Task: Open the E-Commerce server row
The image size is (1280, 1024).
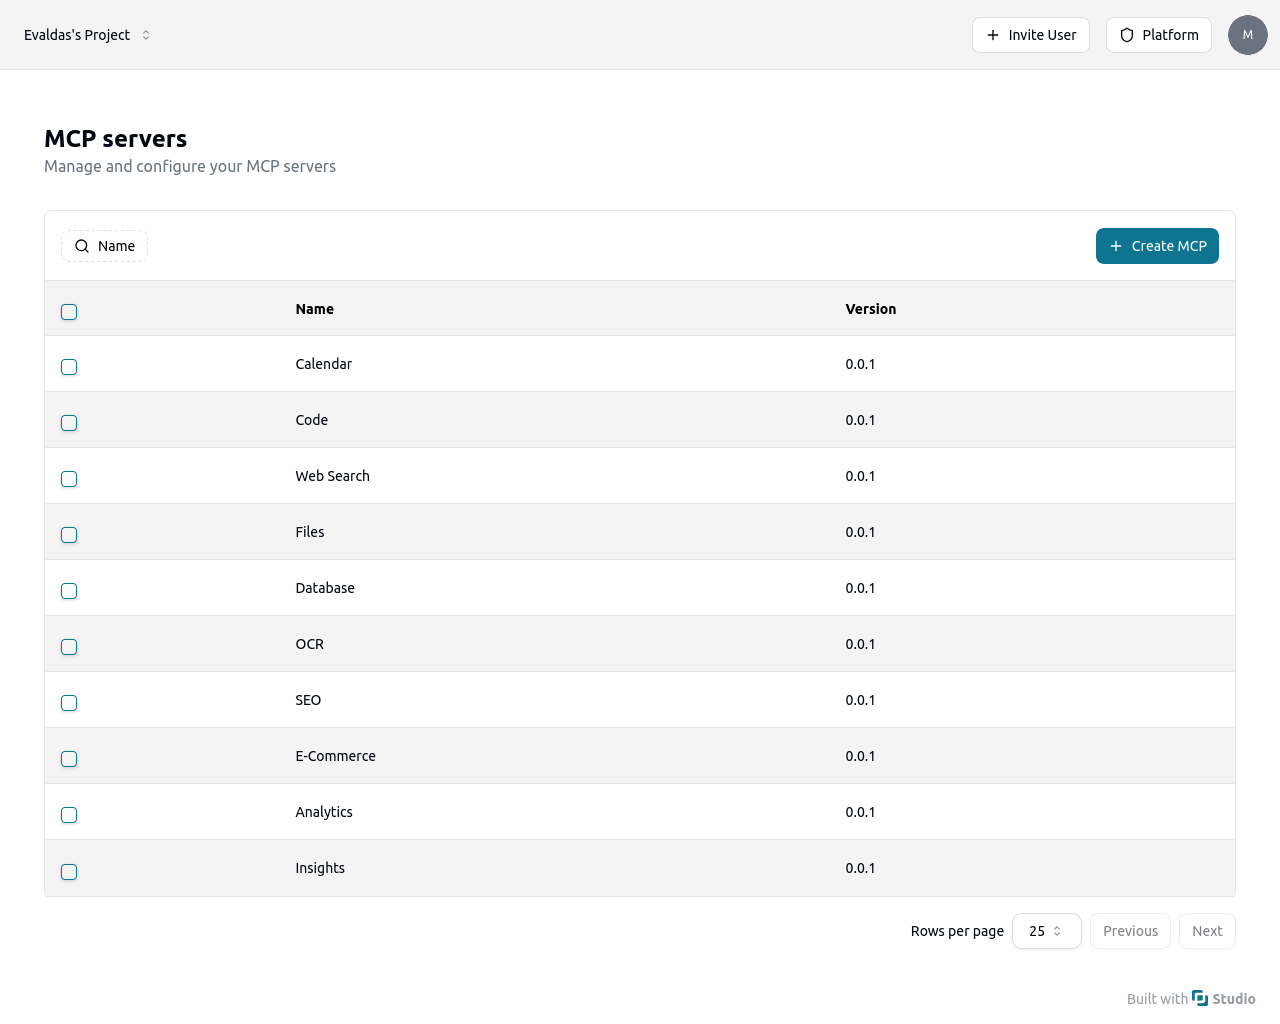Action: 336,756
